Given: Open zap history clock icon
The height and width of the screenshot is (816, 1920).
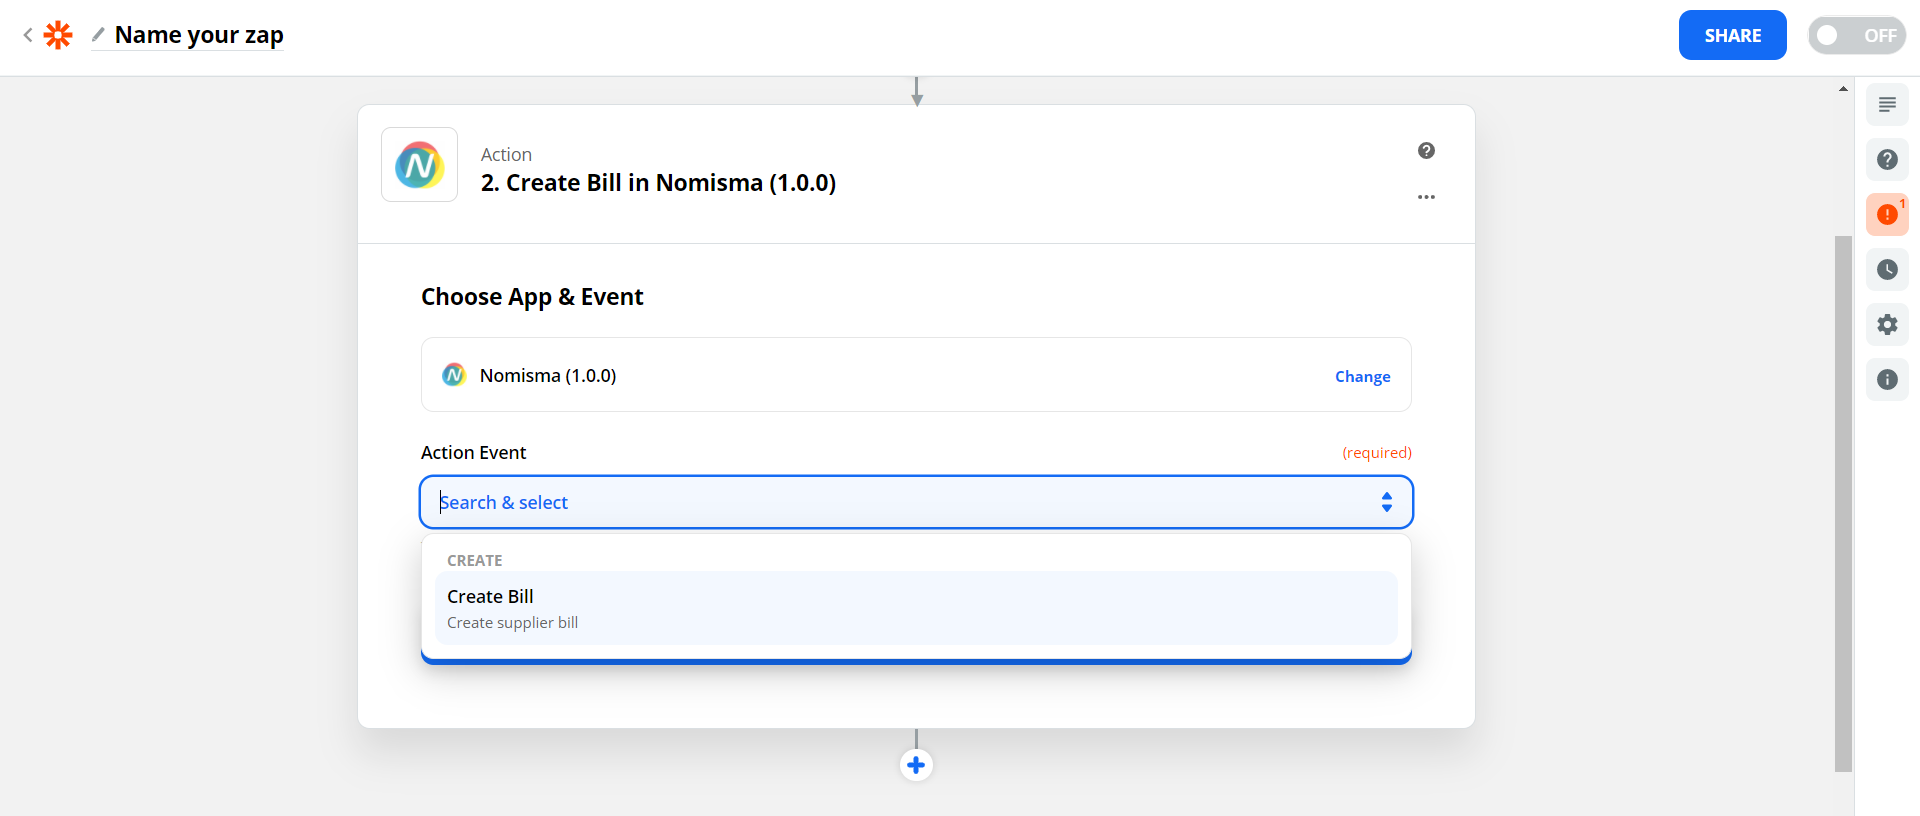Looking at the screenshot, I should (1887, 269).
